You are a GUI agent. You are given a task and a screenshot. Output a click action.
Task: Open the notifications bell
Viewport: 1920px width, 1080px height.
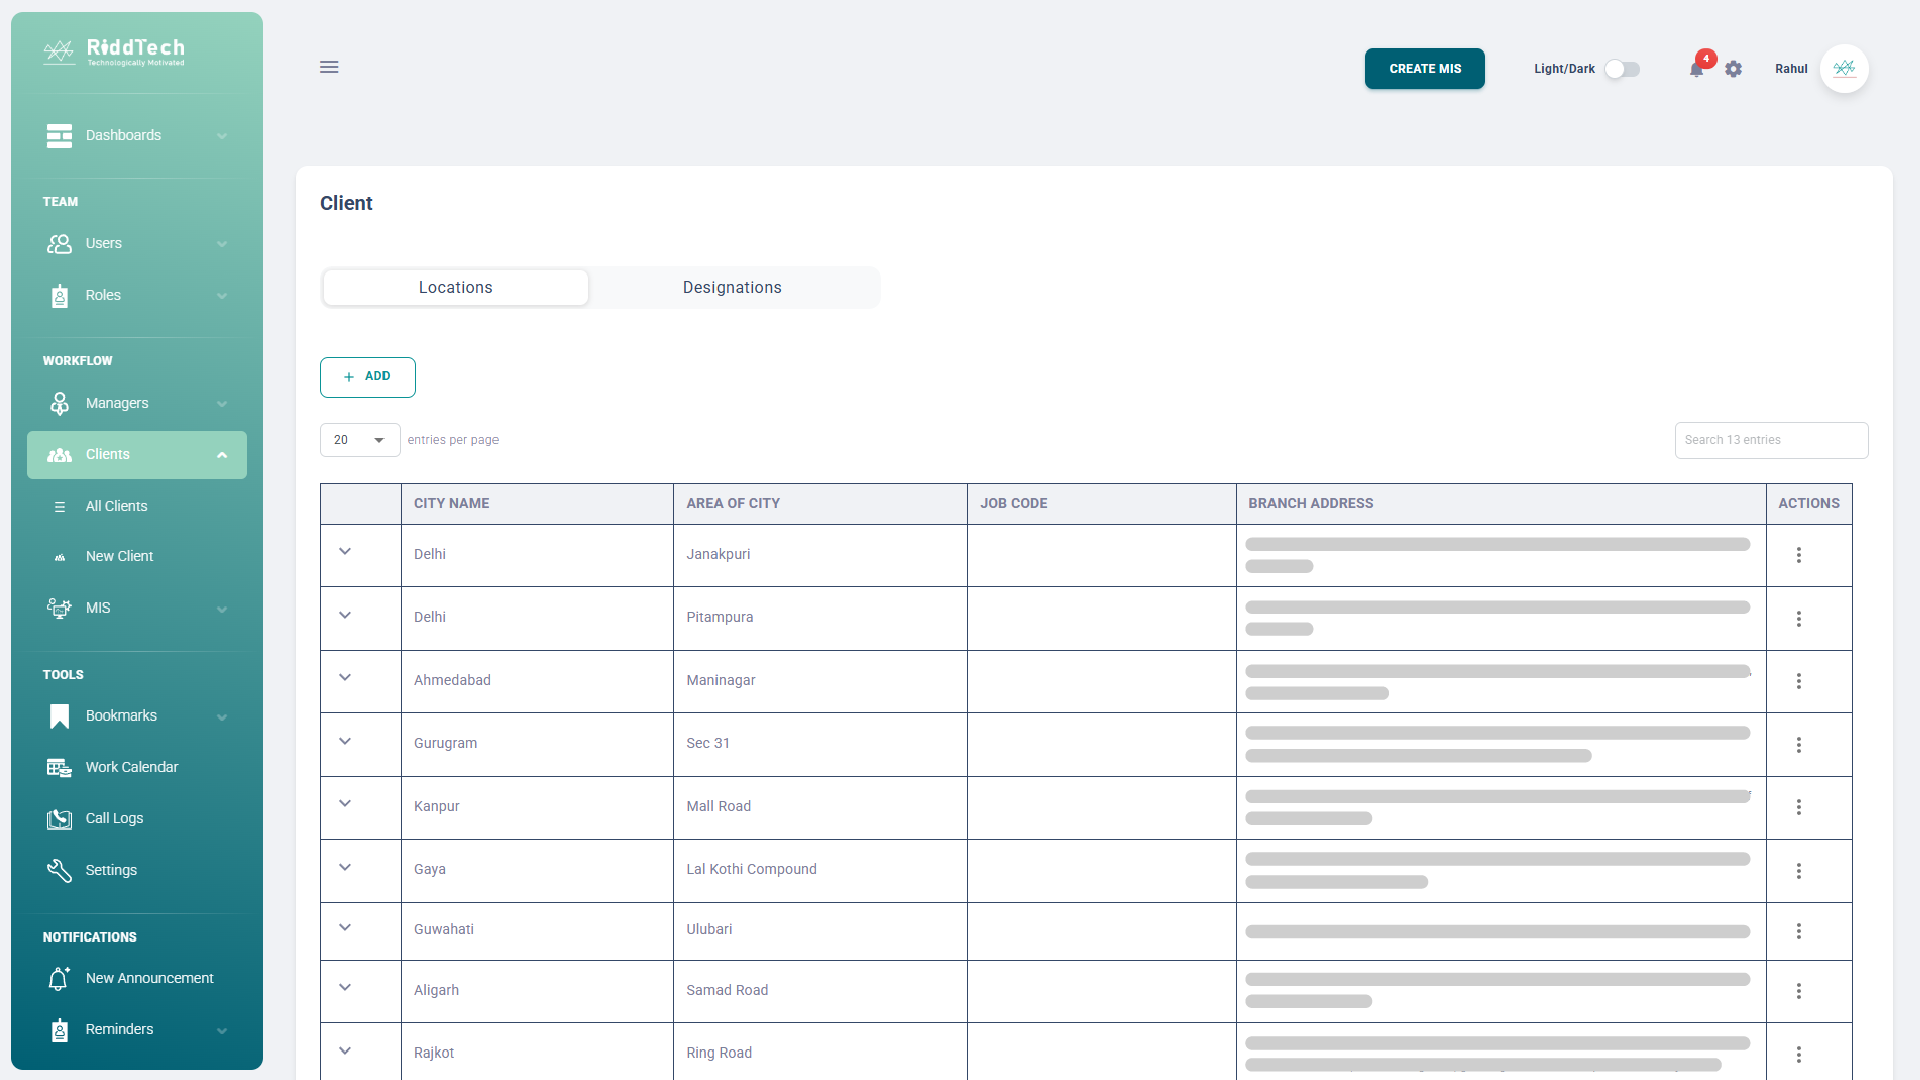coord(1697,69)
